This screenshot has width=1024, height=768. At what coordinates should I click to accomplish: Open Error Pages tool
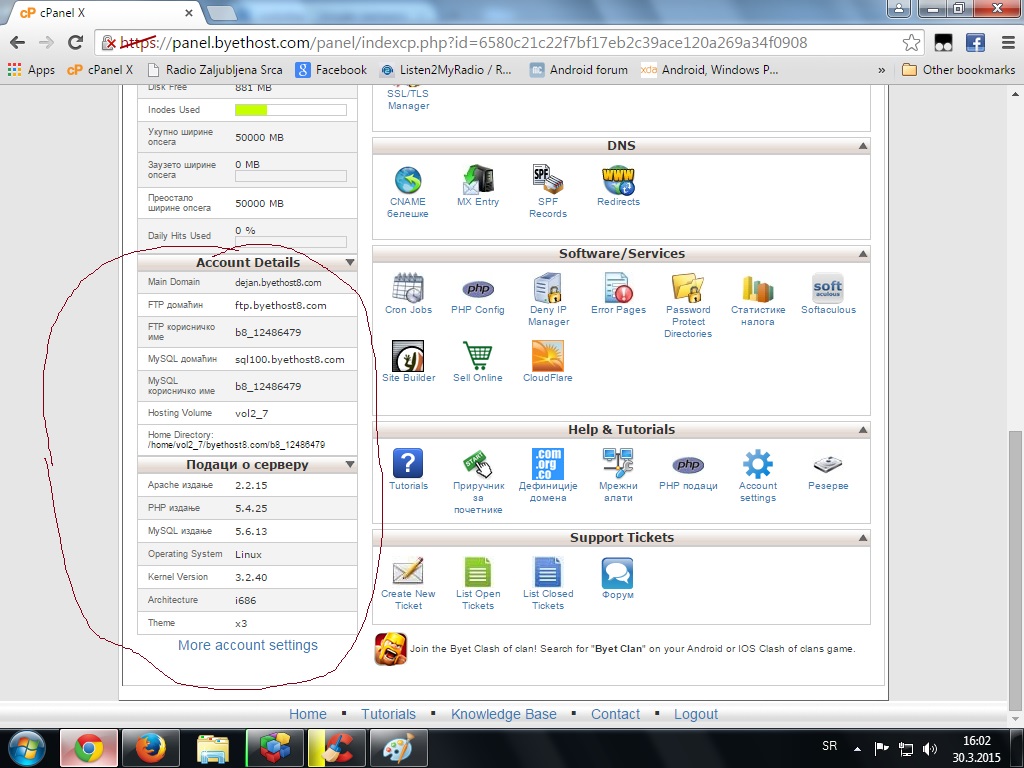[618, 288]
